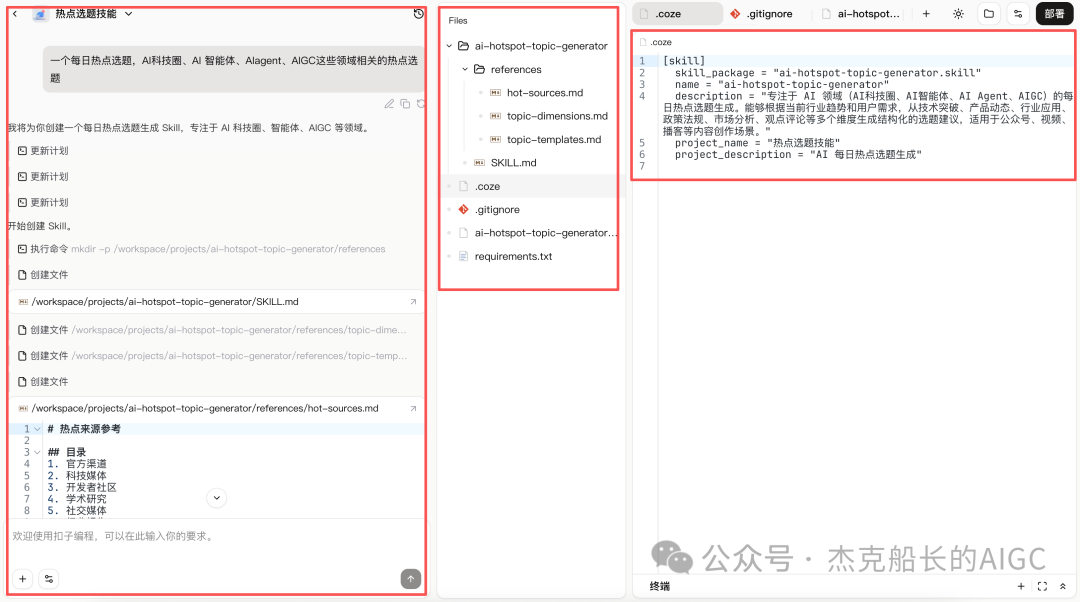This screenshot has height=602, width=1080.
Task: Click the plus attachment button under the chat input
Action: tap(23, 579)
